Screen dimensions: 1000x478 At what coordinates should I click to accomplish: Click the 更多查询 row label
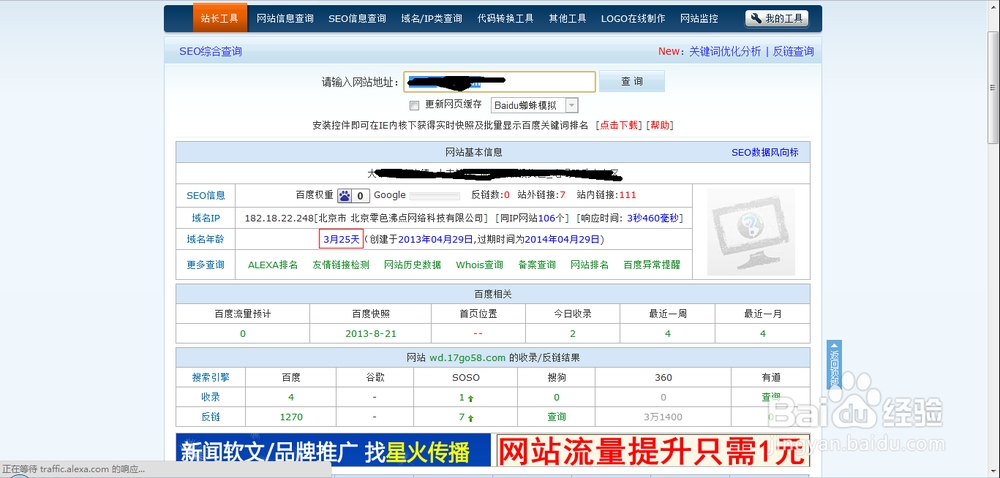point(206,264)
